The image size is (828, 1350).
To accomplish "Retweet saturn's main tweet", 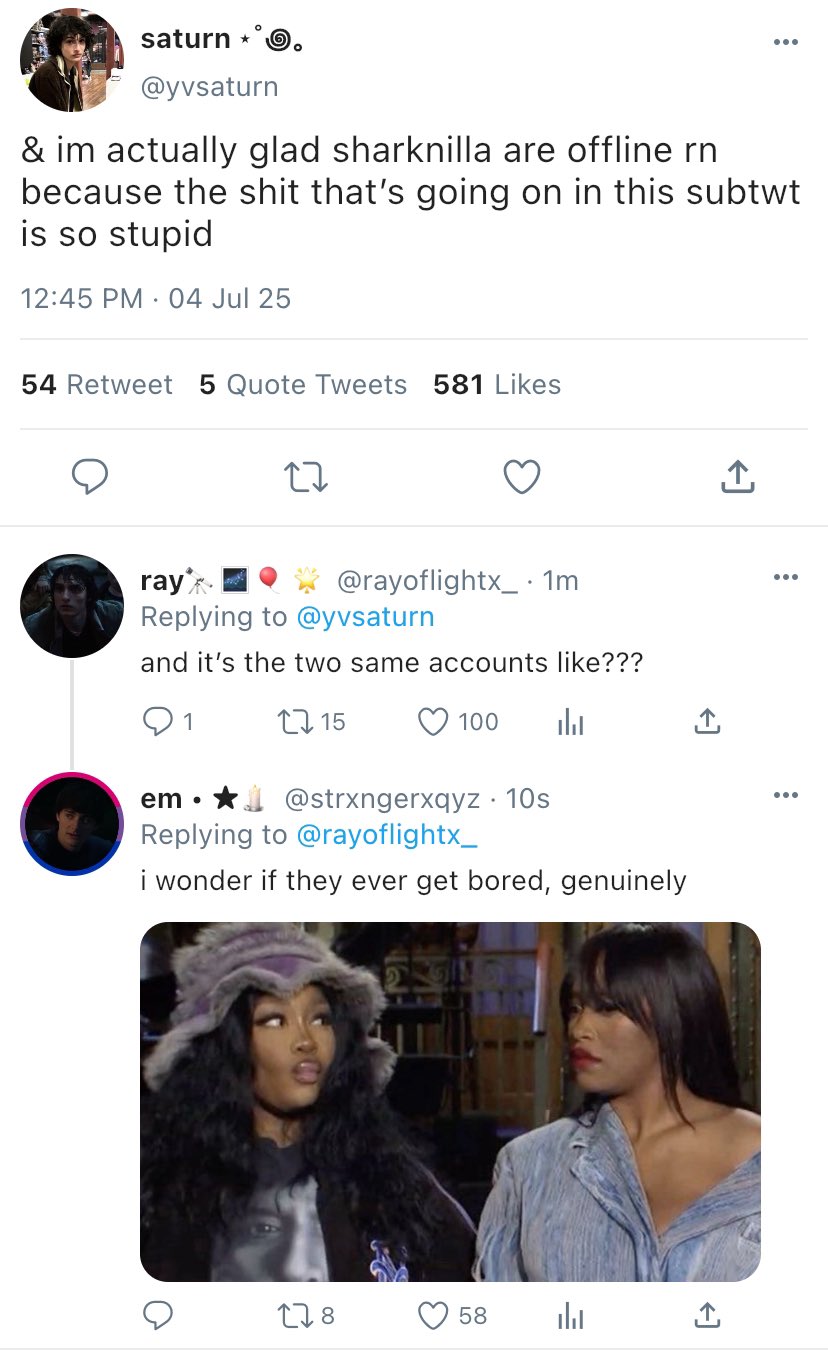I will (306, 478).
